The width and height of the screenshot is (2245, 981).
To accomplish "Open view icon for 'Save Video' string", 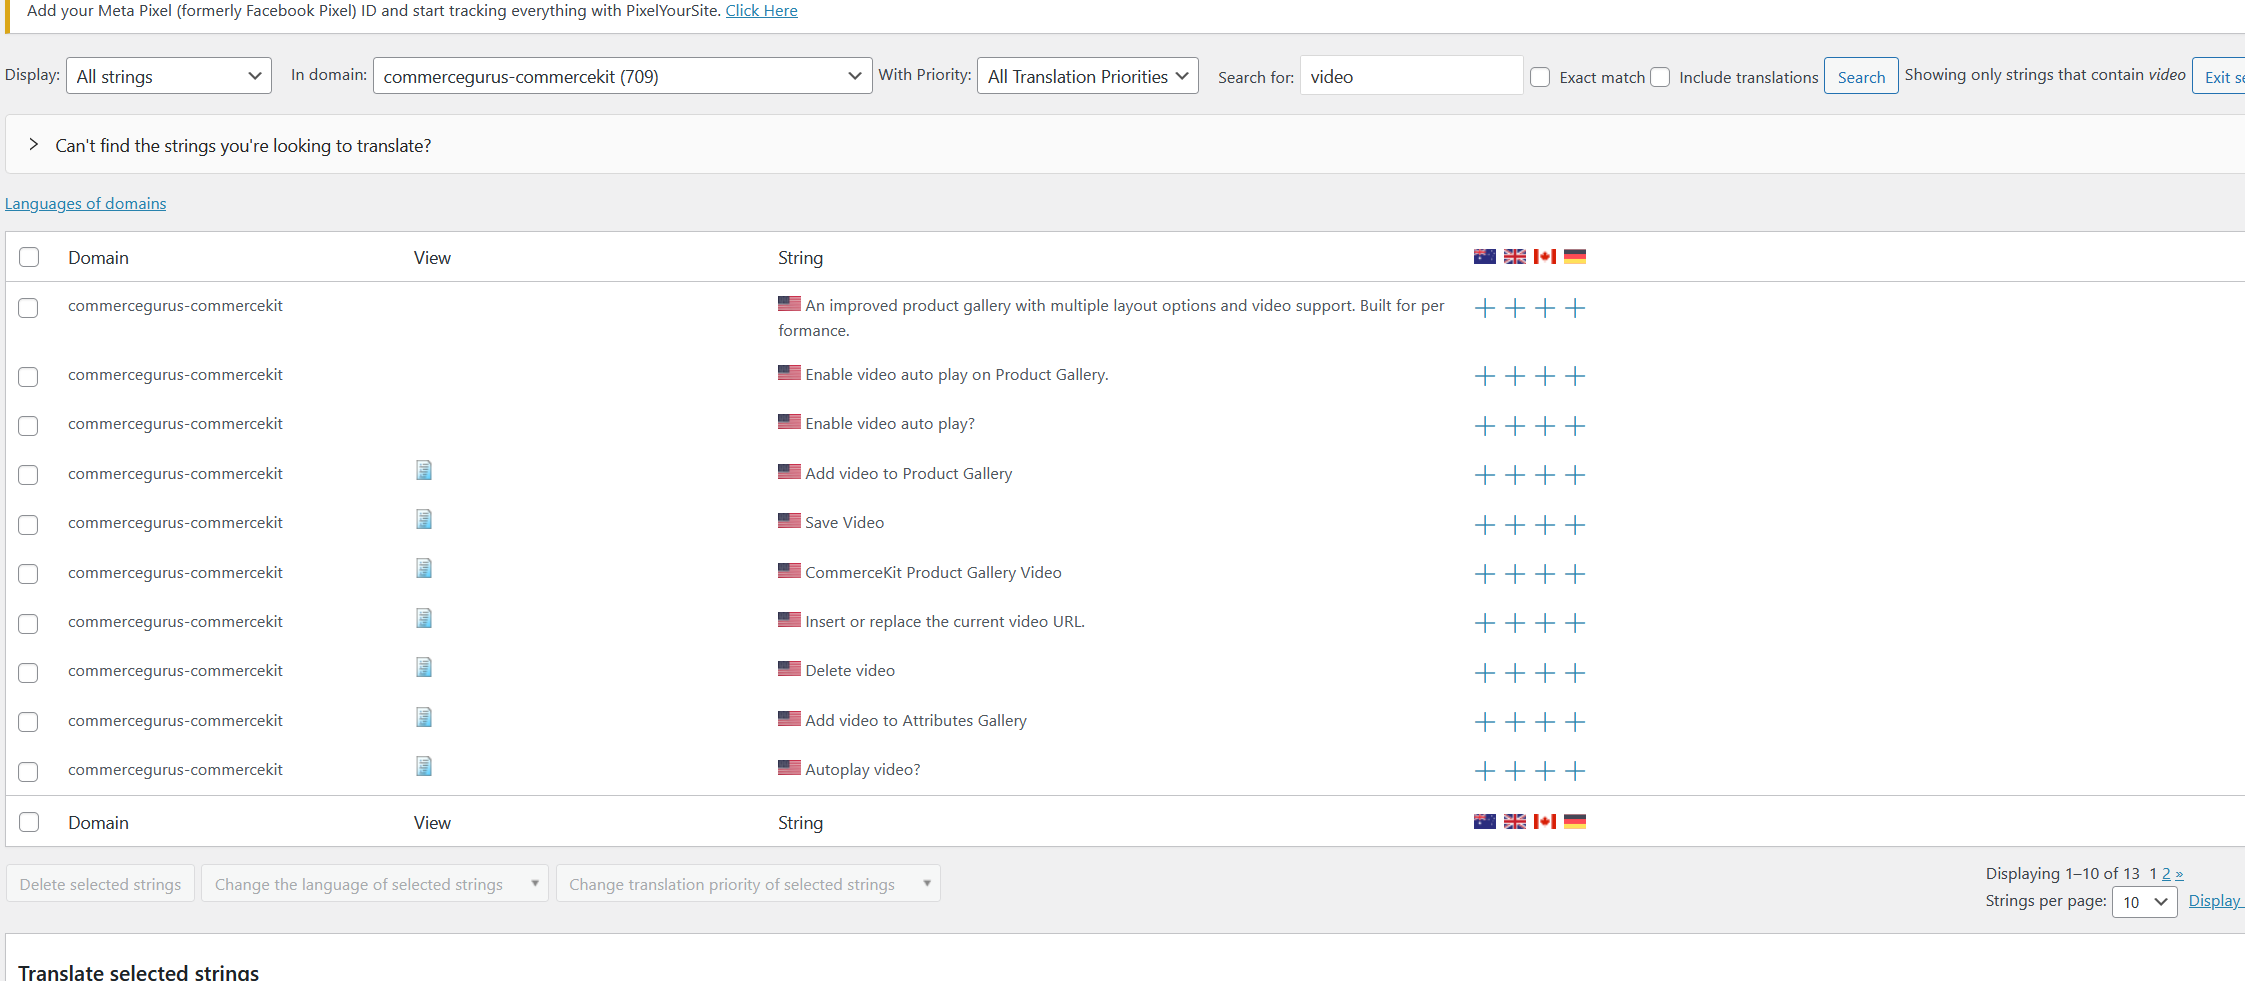I will [x=424, y=520].
